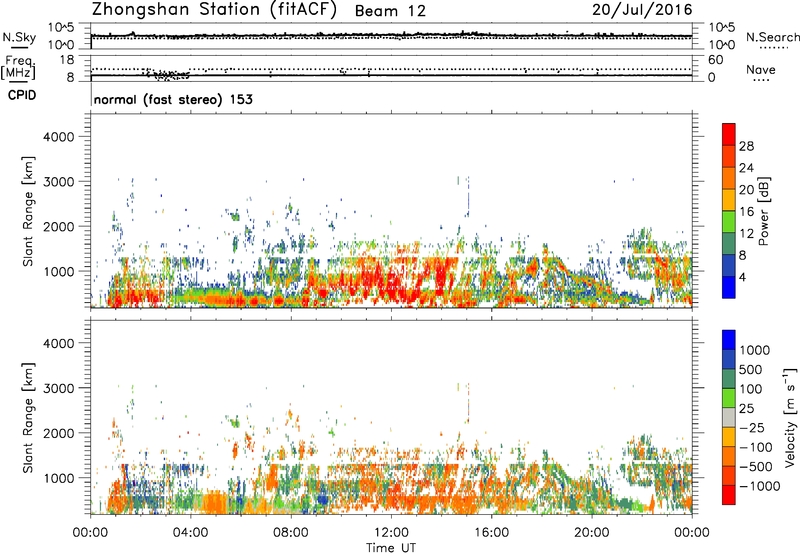The width and height of the screenshot is (800, 554).
Task: Click the "18" tick on the frequency axis
Action: pos(67,60)
